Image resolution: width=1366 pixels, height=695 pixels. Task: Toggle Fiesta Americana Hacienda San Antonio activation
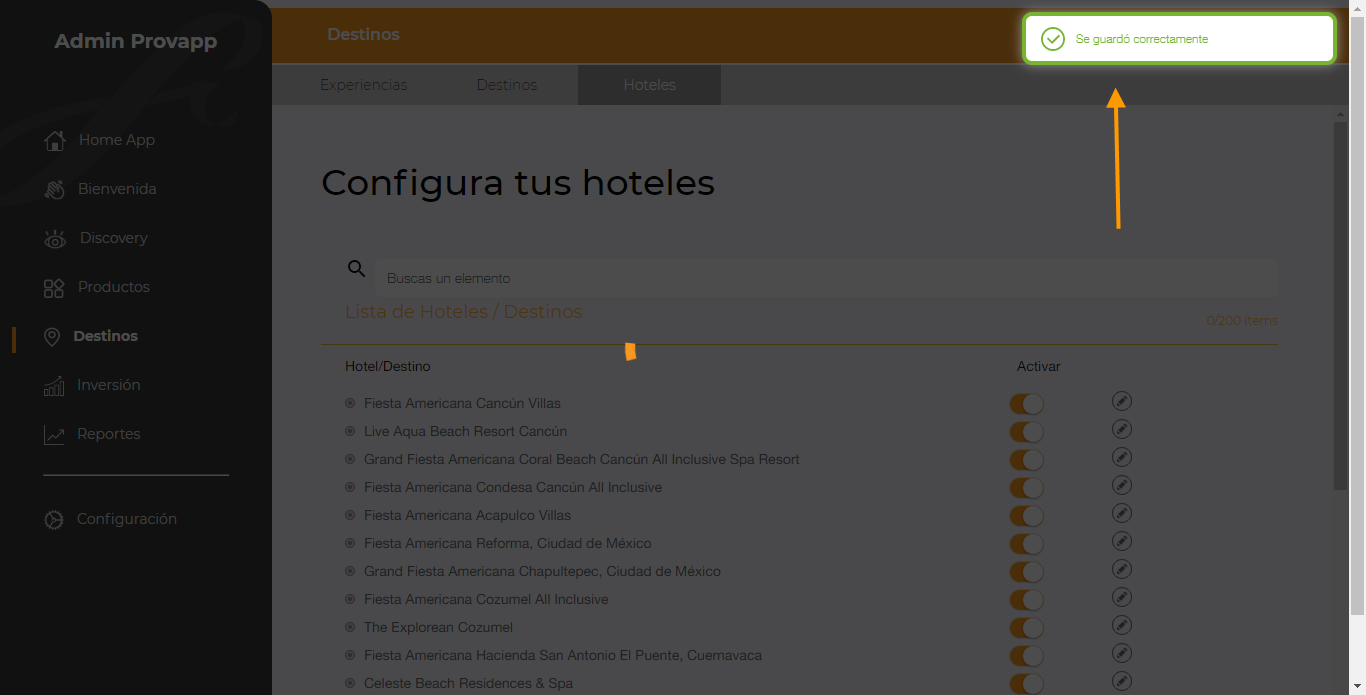coord(1026,656)
